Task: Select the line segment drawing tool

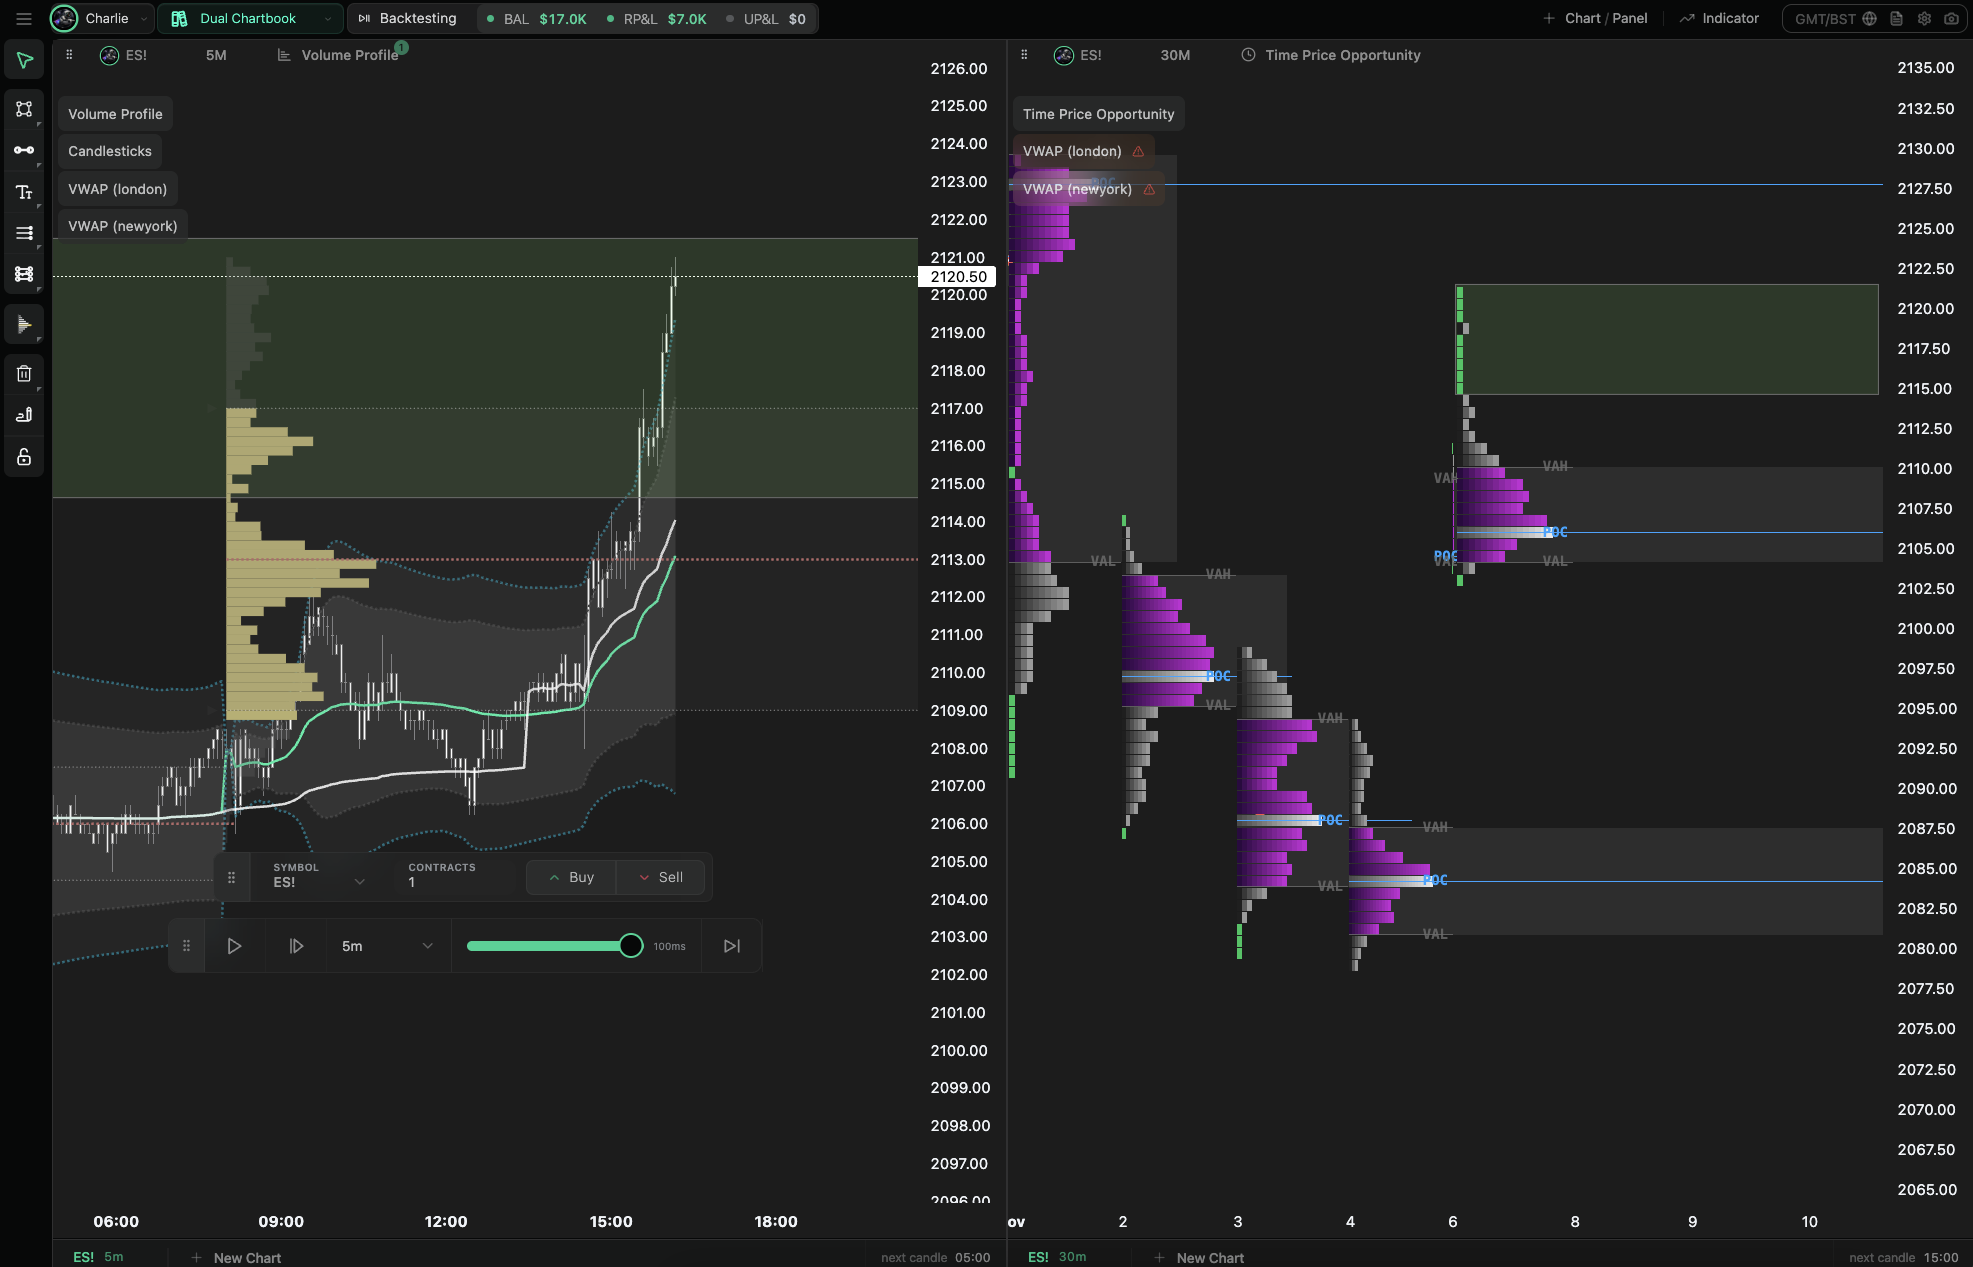Action: pyautogui.click(x=24, y=150)
